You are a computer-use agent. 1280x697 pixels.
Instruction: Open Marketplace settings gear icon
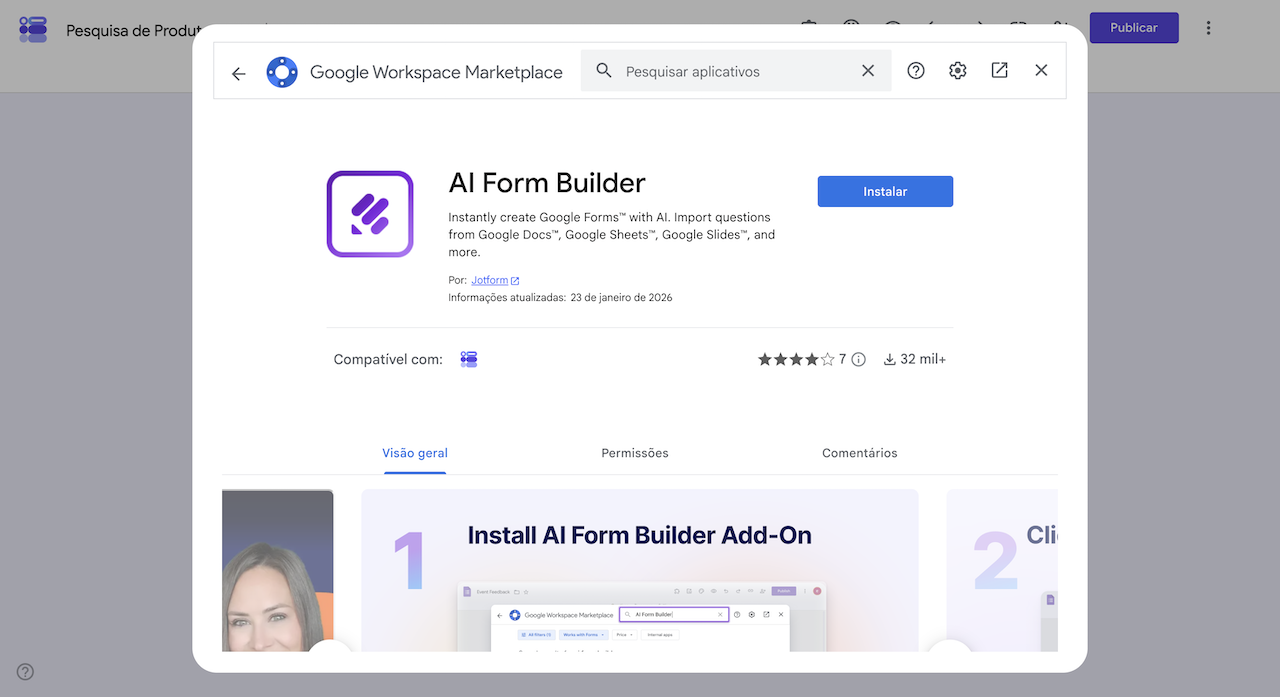[958, 70]
